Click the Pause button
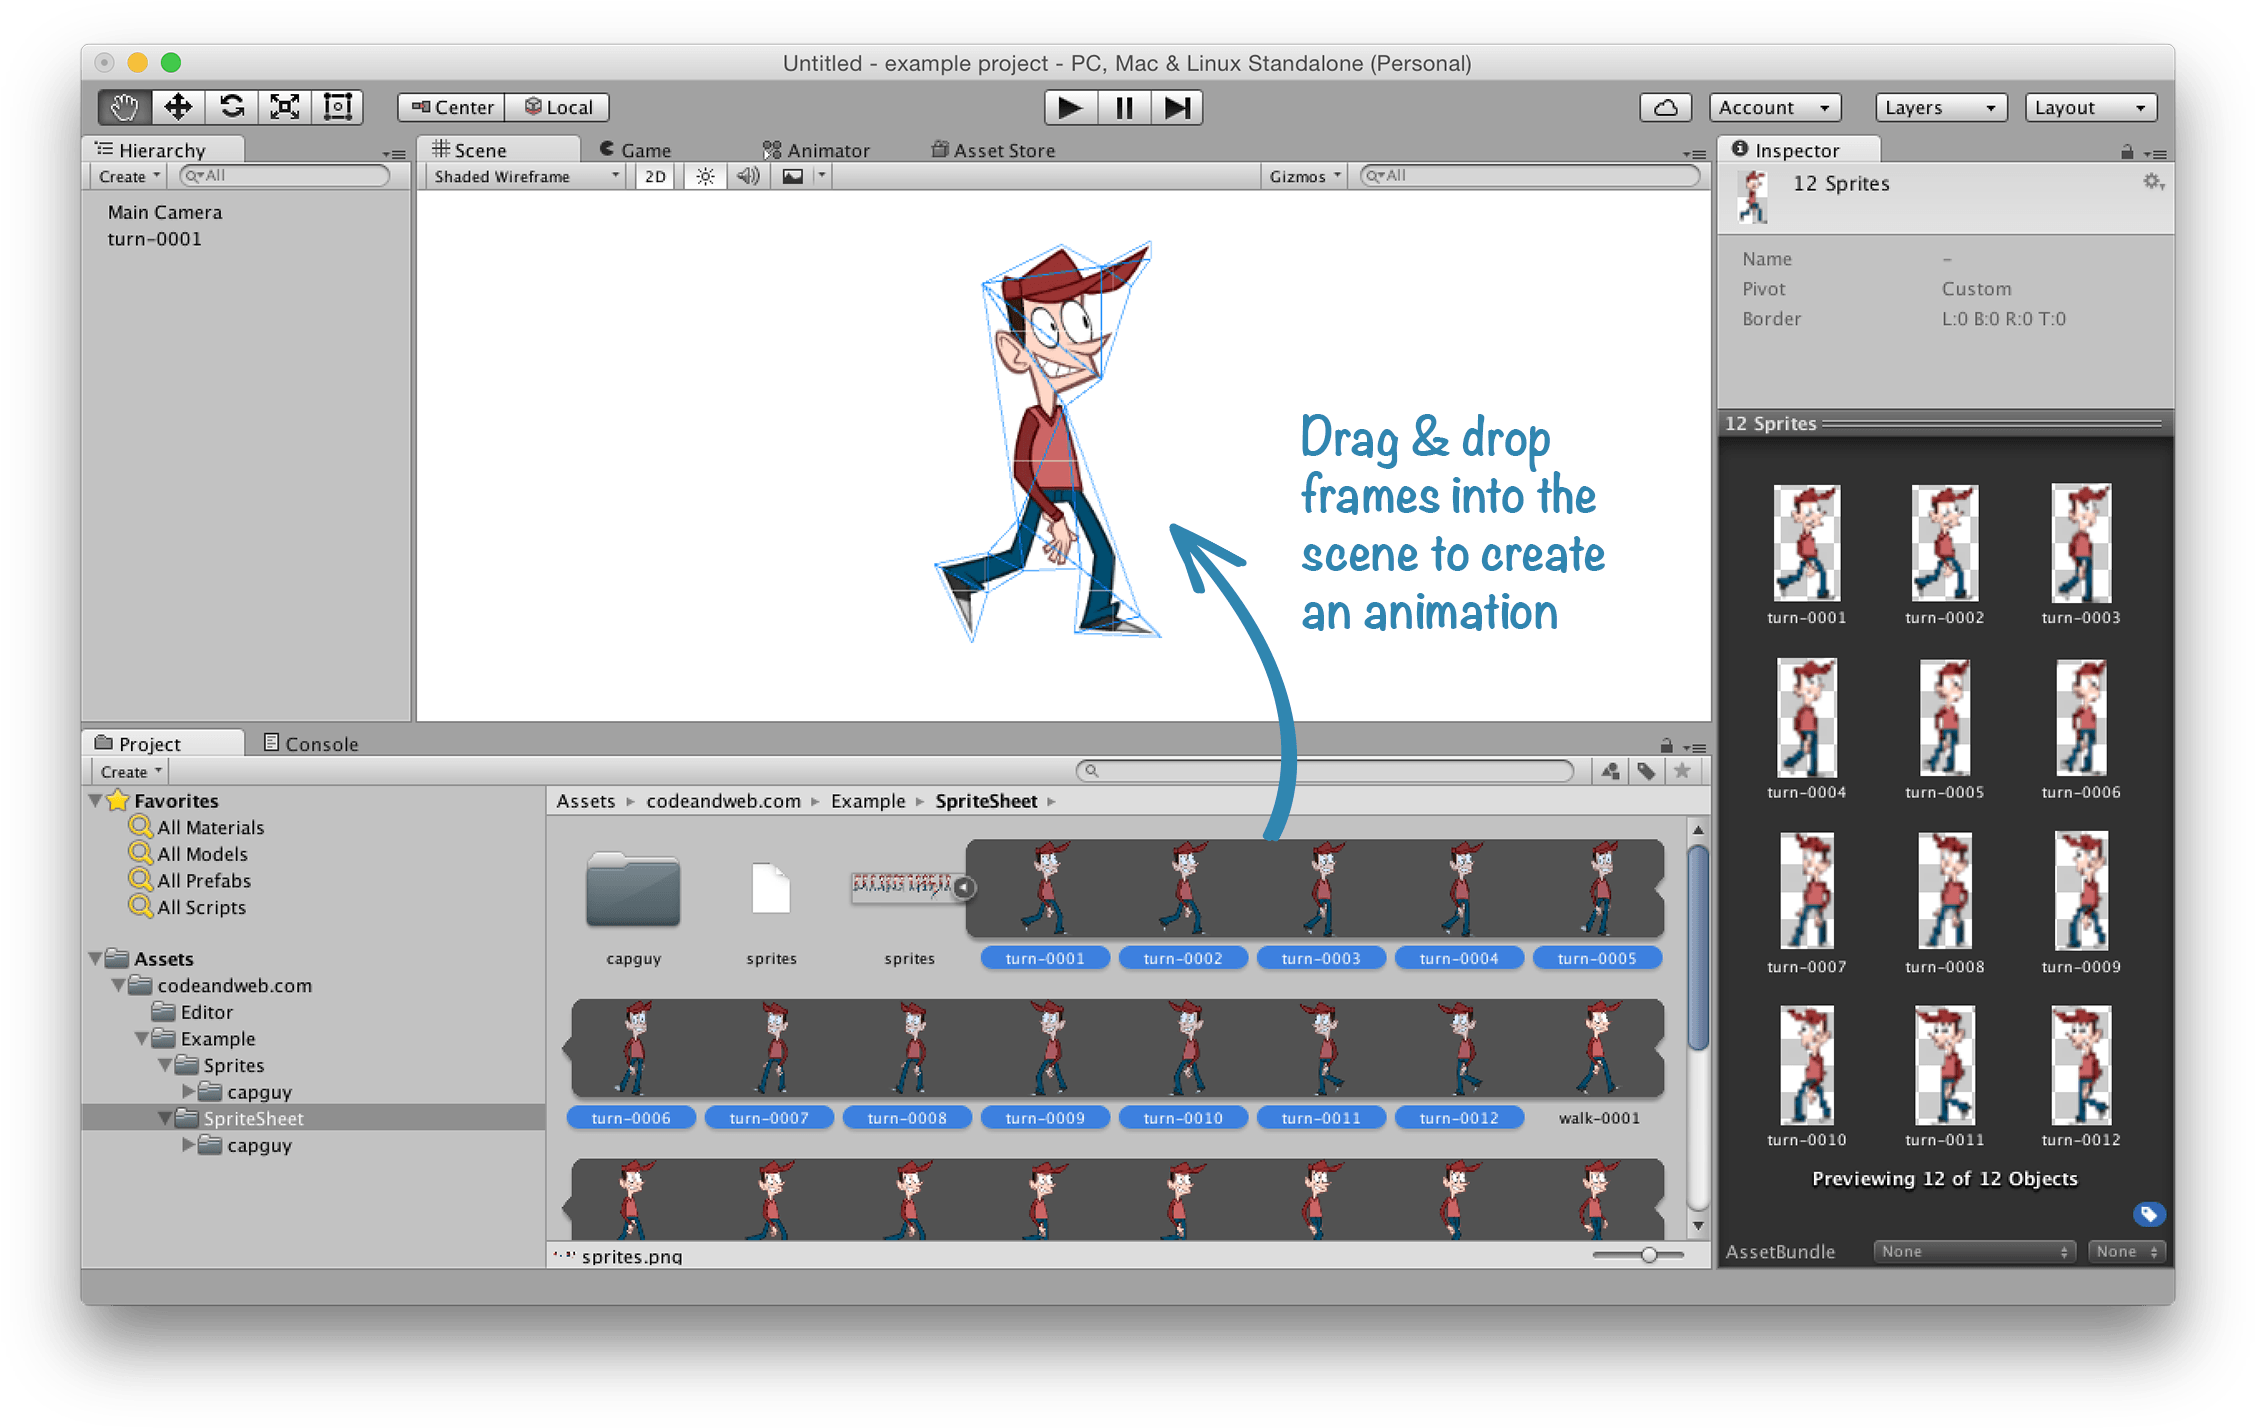This screenshot has height=1428, width=2255. pyautogui.click(x=1124, y=107)
